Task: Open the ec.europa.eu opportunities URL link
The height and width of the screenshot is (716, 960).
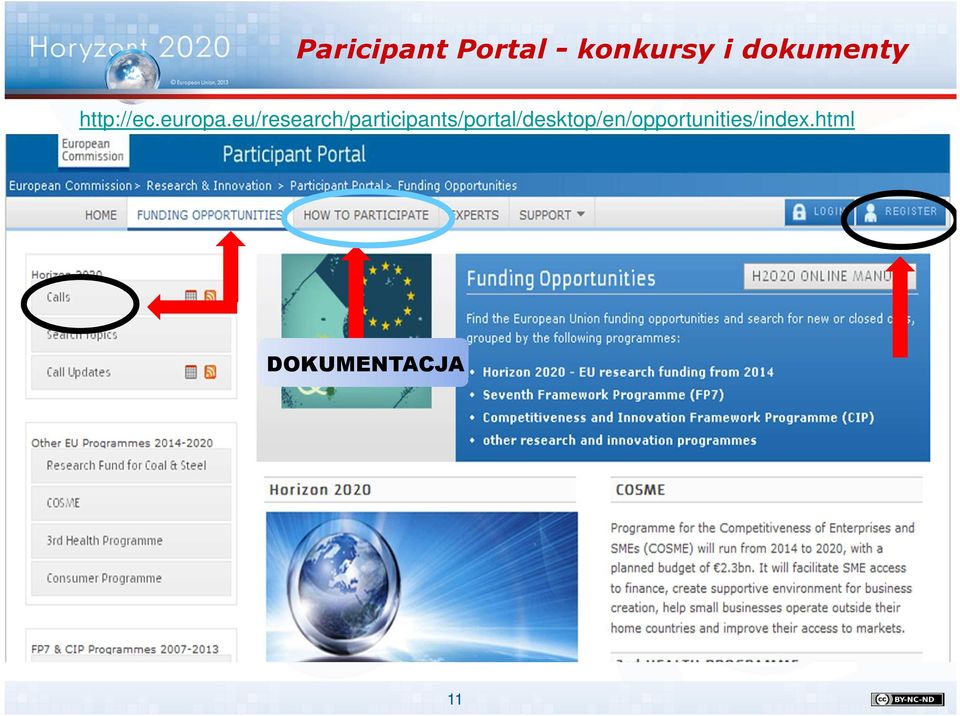Action: (x=467, y=119)
